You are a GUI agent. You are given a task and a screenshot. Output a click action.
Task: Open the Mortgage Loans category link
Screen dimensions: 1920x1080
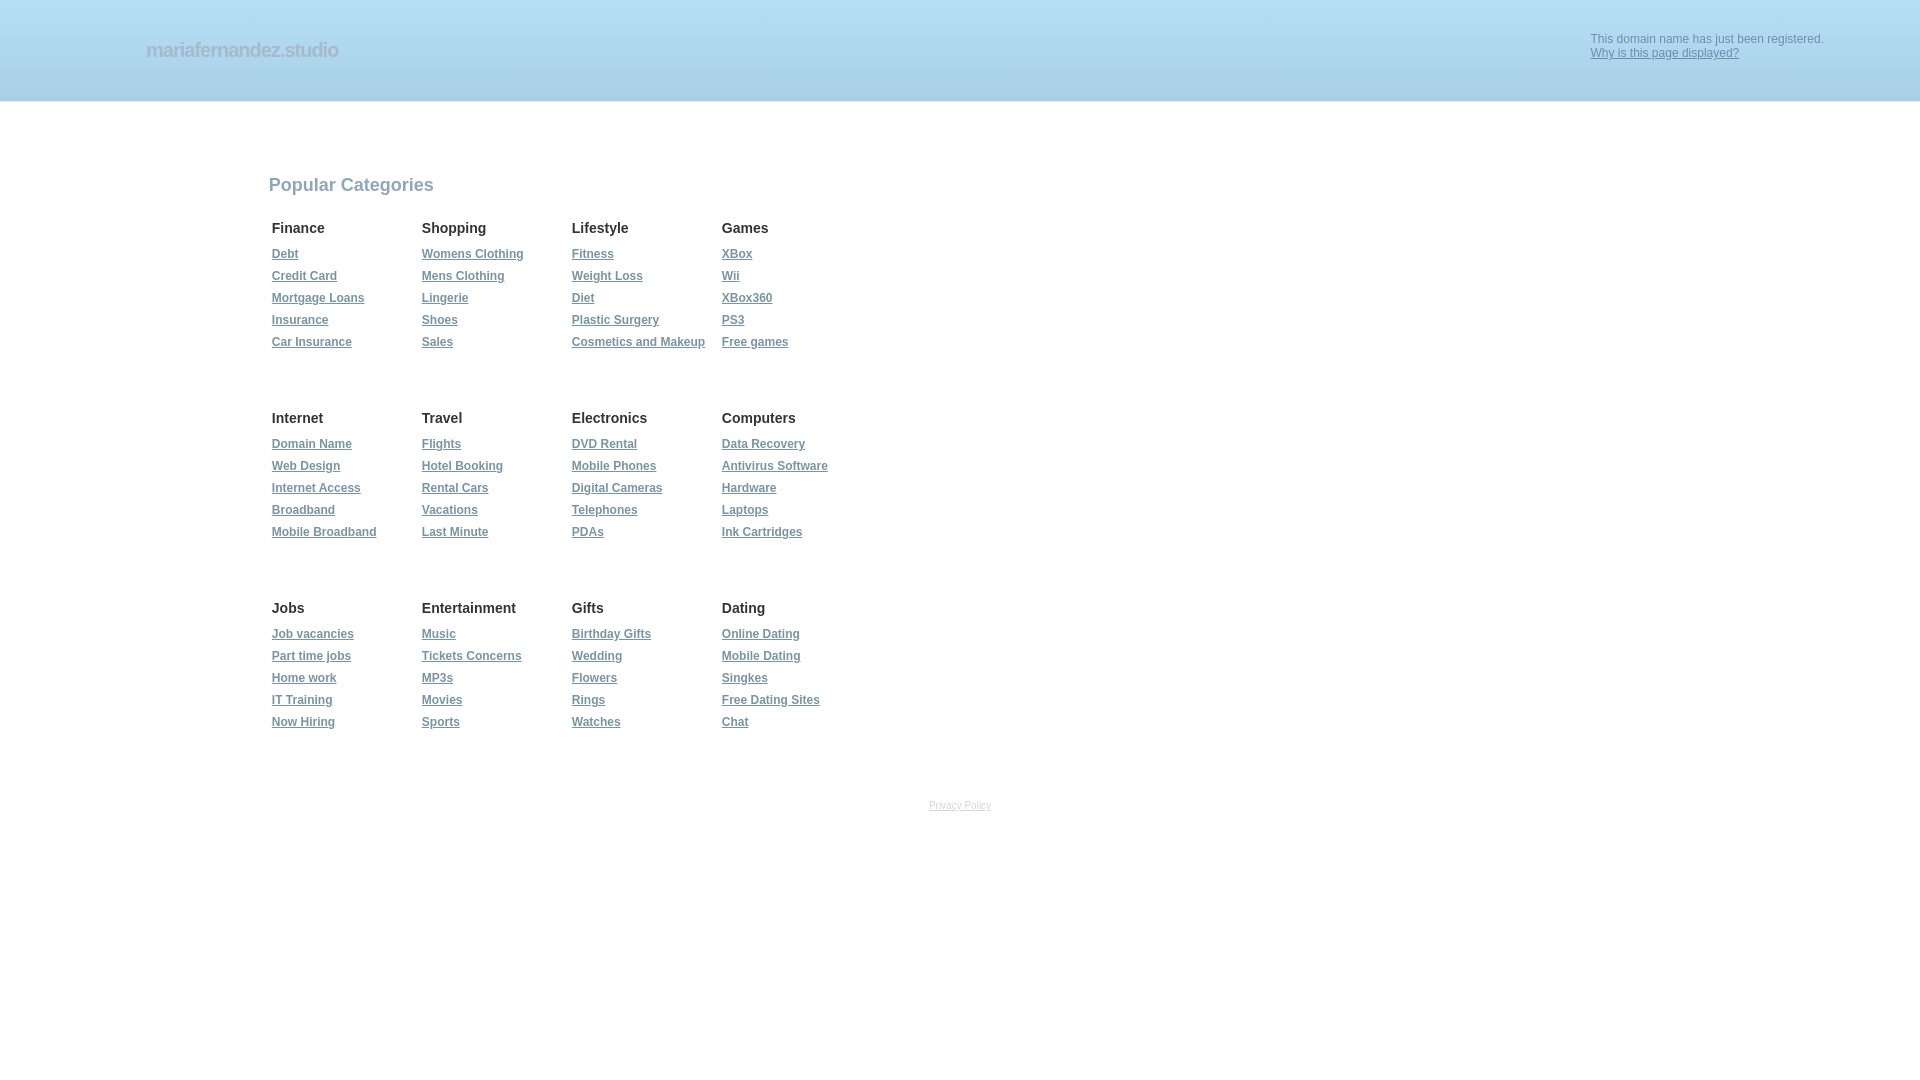coord(317,298)
